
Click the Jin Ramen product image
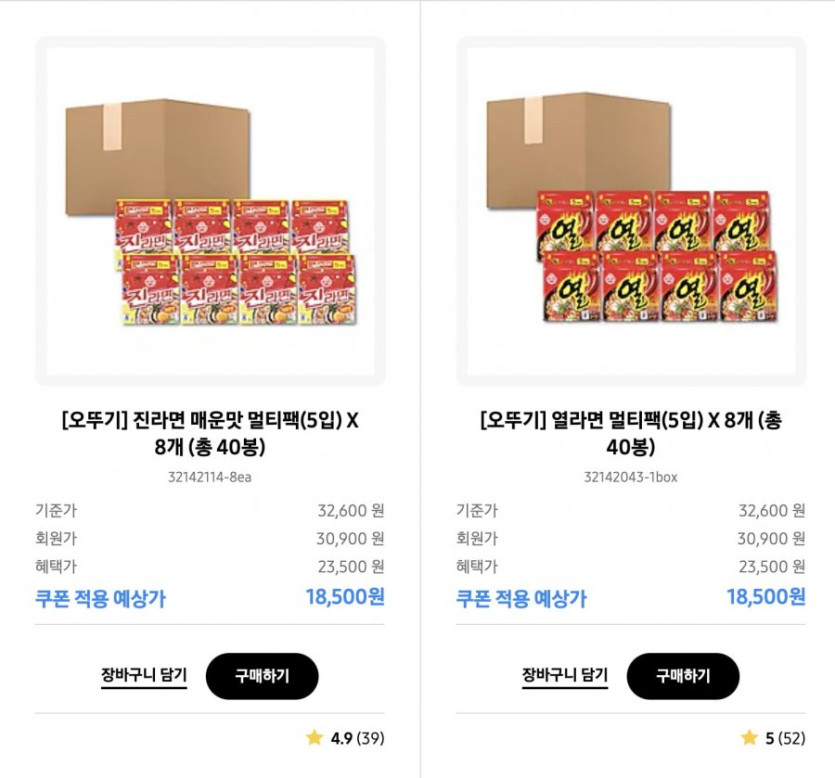(210, 212)
